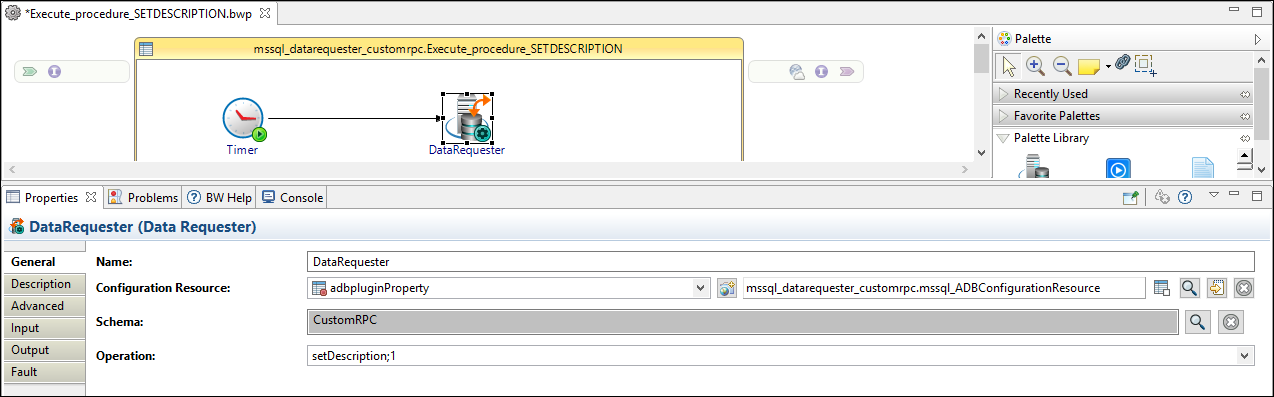The height and width of the screenshot is (397, 1274).
Task: Maximize the Properties view
Action: click(1257, 195)
